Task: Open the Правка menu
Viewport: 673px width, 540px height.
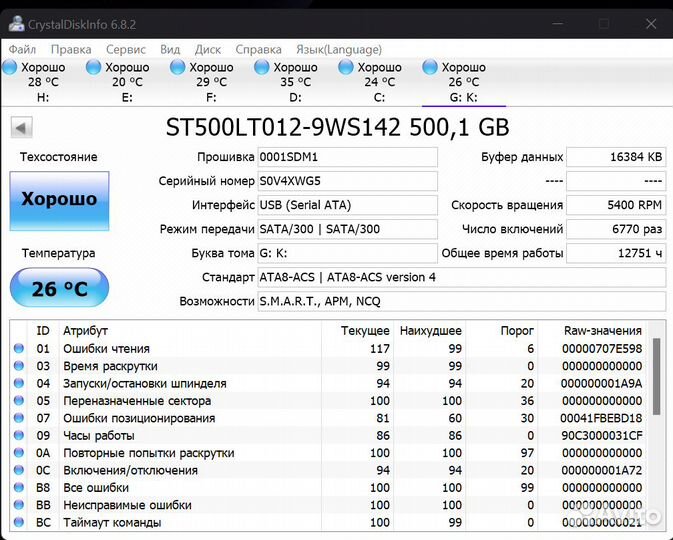Action: pyautogui.click(x=71, y=50)
